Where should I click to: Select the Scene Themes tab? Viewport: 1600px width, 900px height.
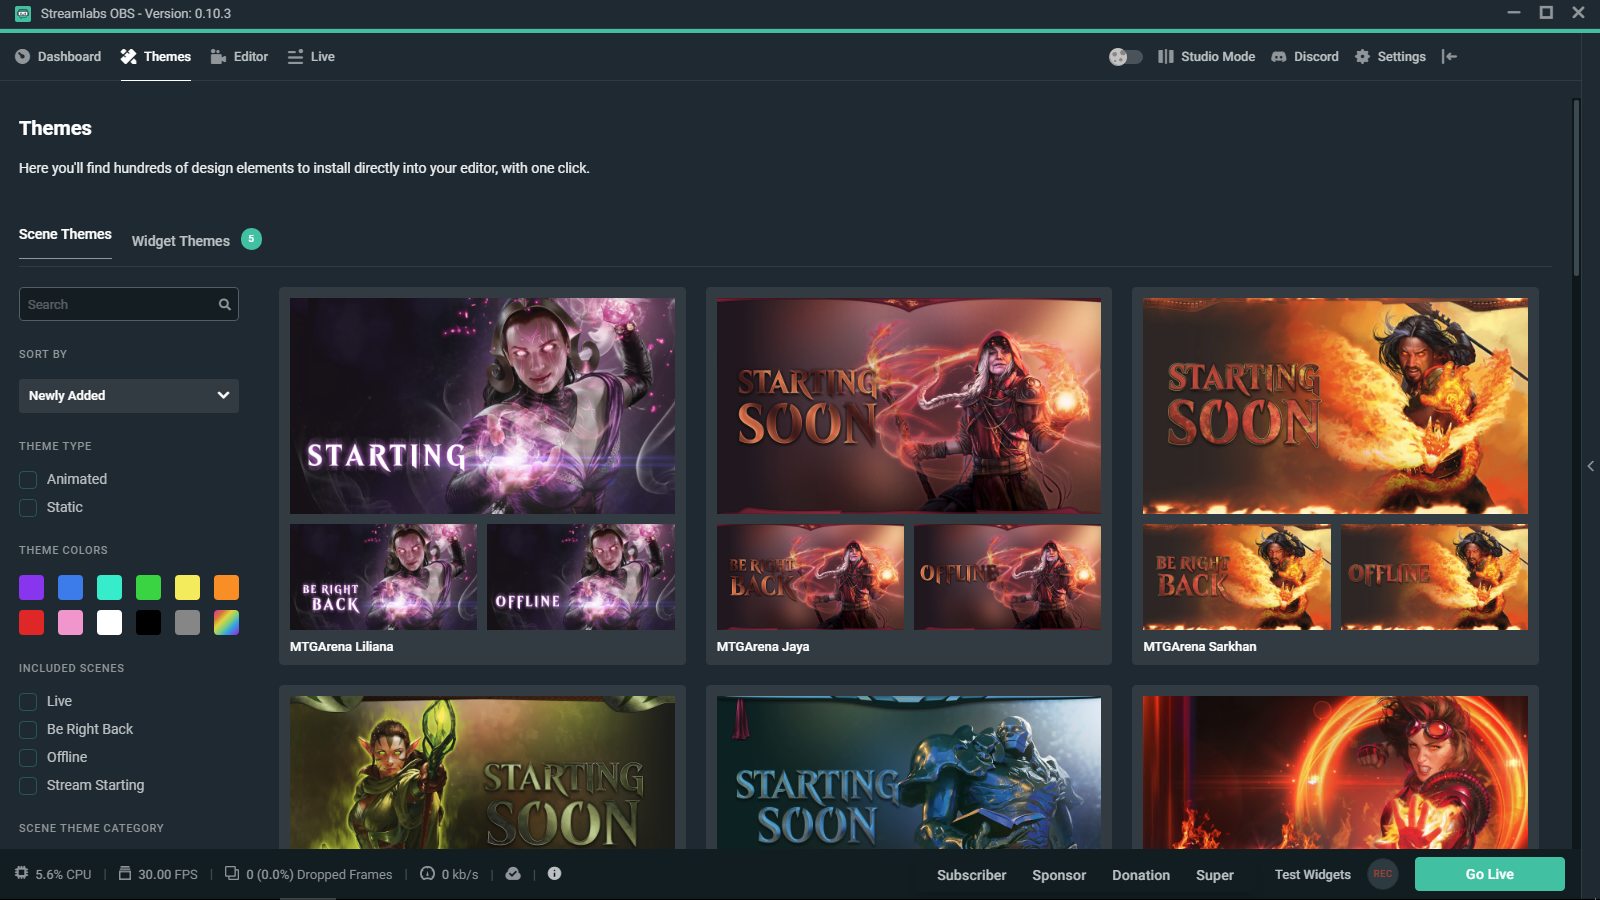[65, 234]
